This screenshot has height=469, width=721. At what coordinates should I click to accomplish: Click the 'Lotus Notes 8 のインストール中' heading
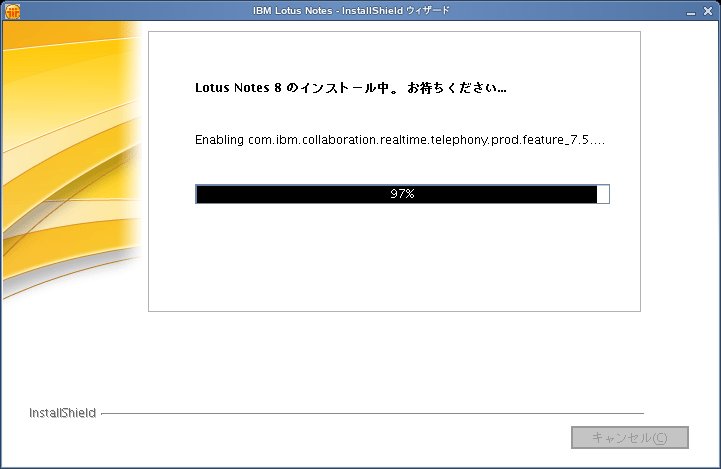pyautogui.click(x=351, y=87)
